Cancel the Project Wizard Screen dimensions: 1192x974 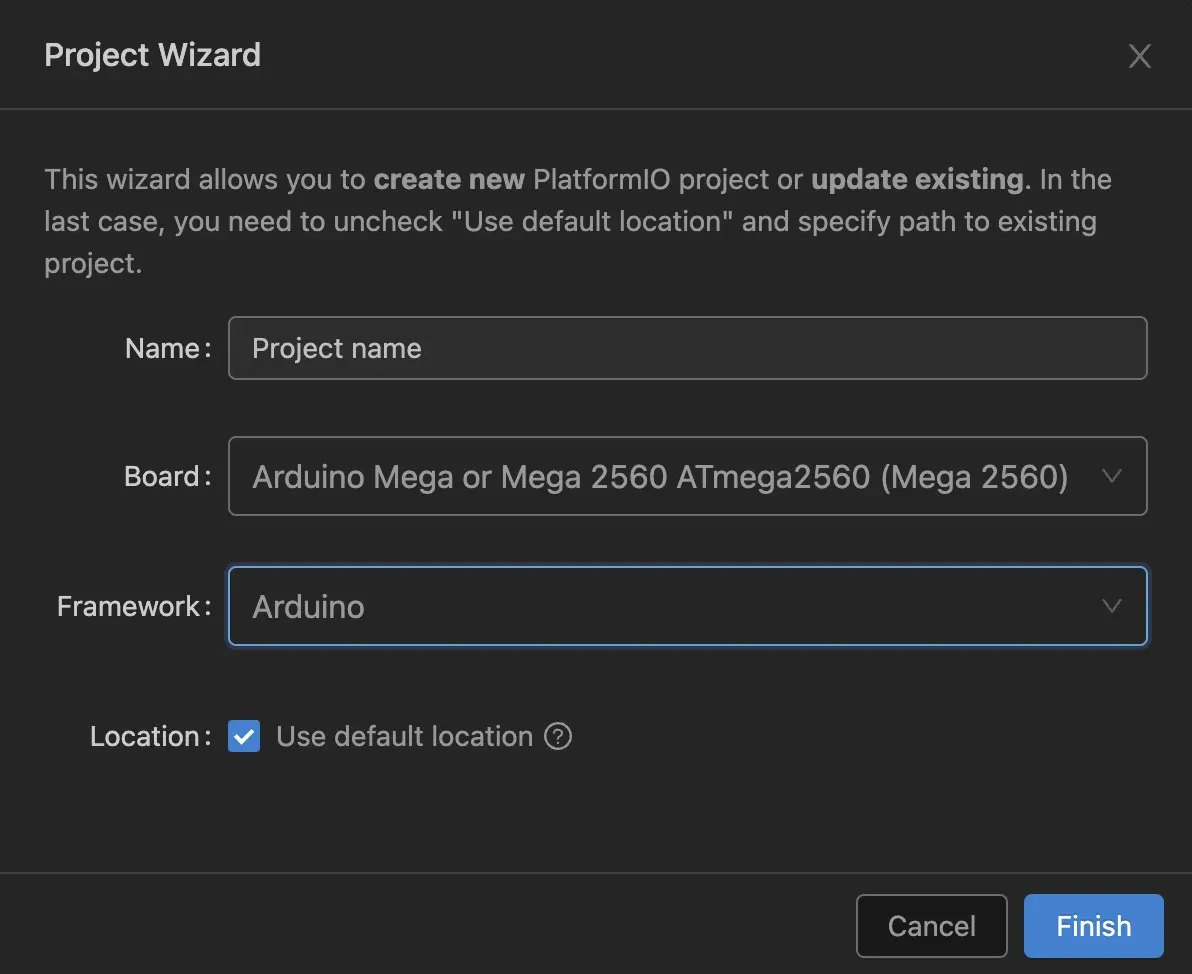pos(931,926)
